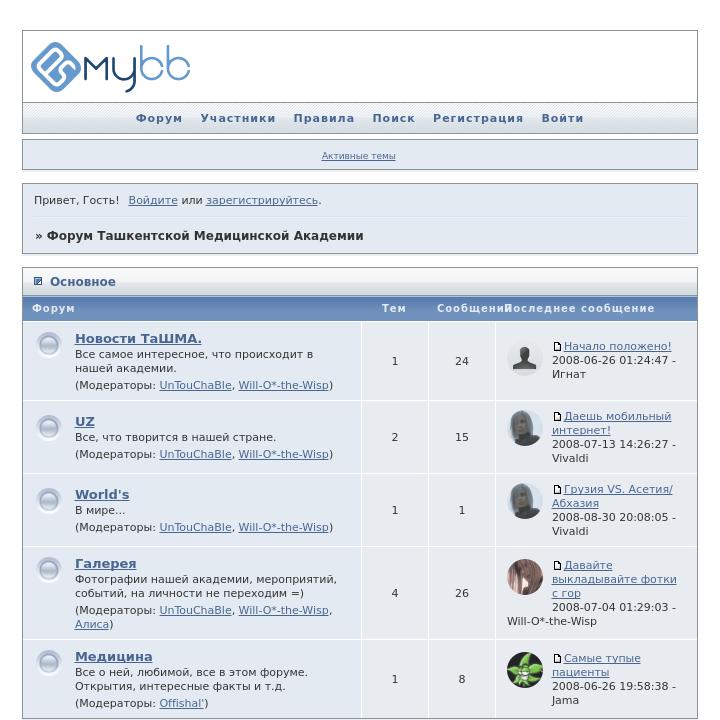This screenshot has height=720, width=720.
Task: Click the Галерея forum status icon
Action: click(x=49, y=569)
